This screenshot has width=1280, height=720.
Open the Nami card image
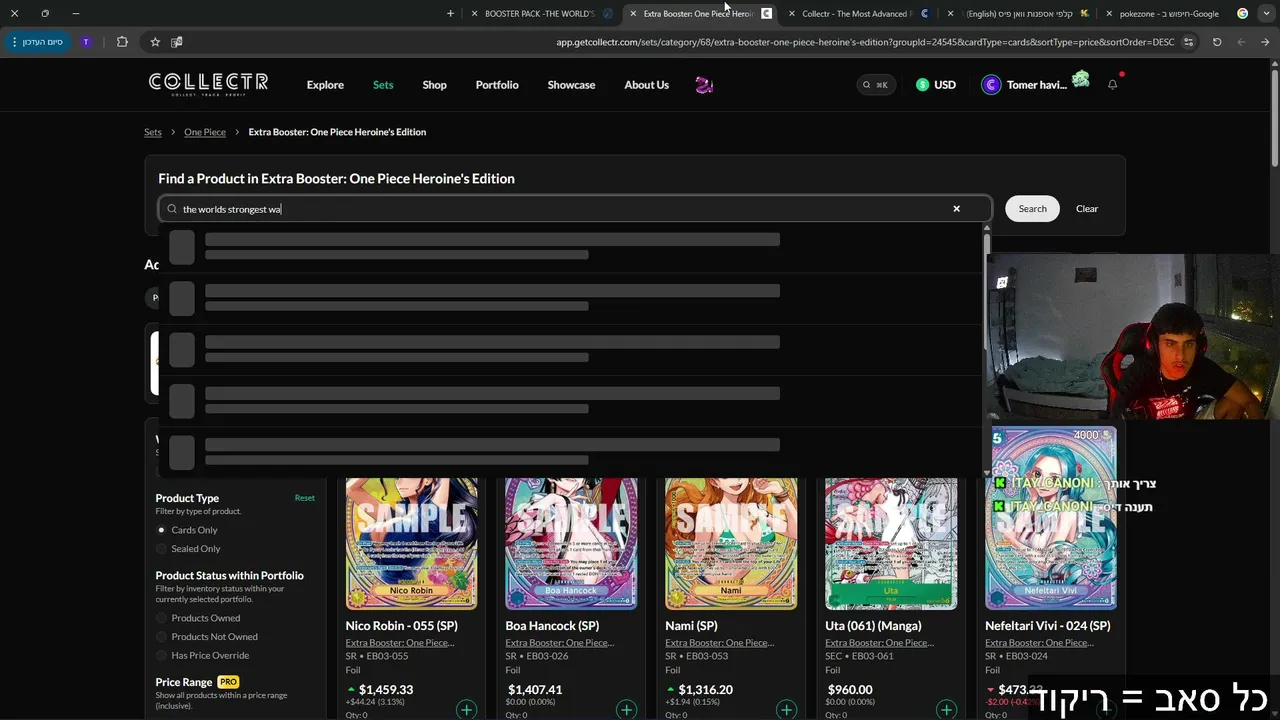[731, 543]
